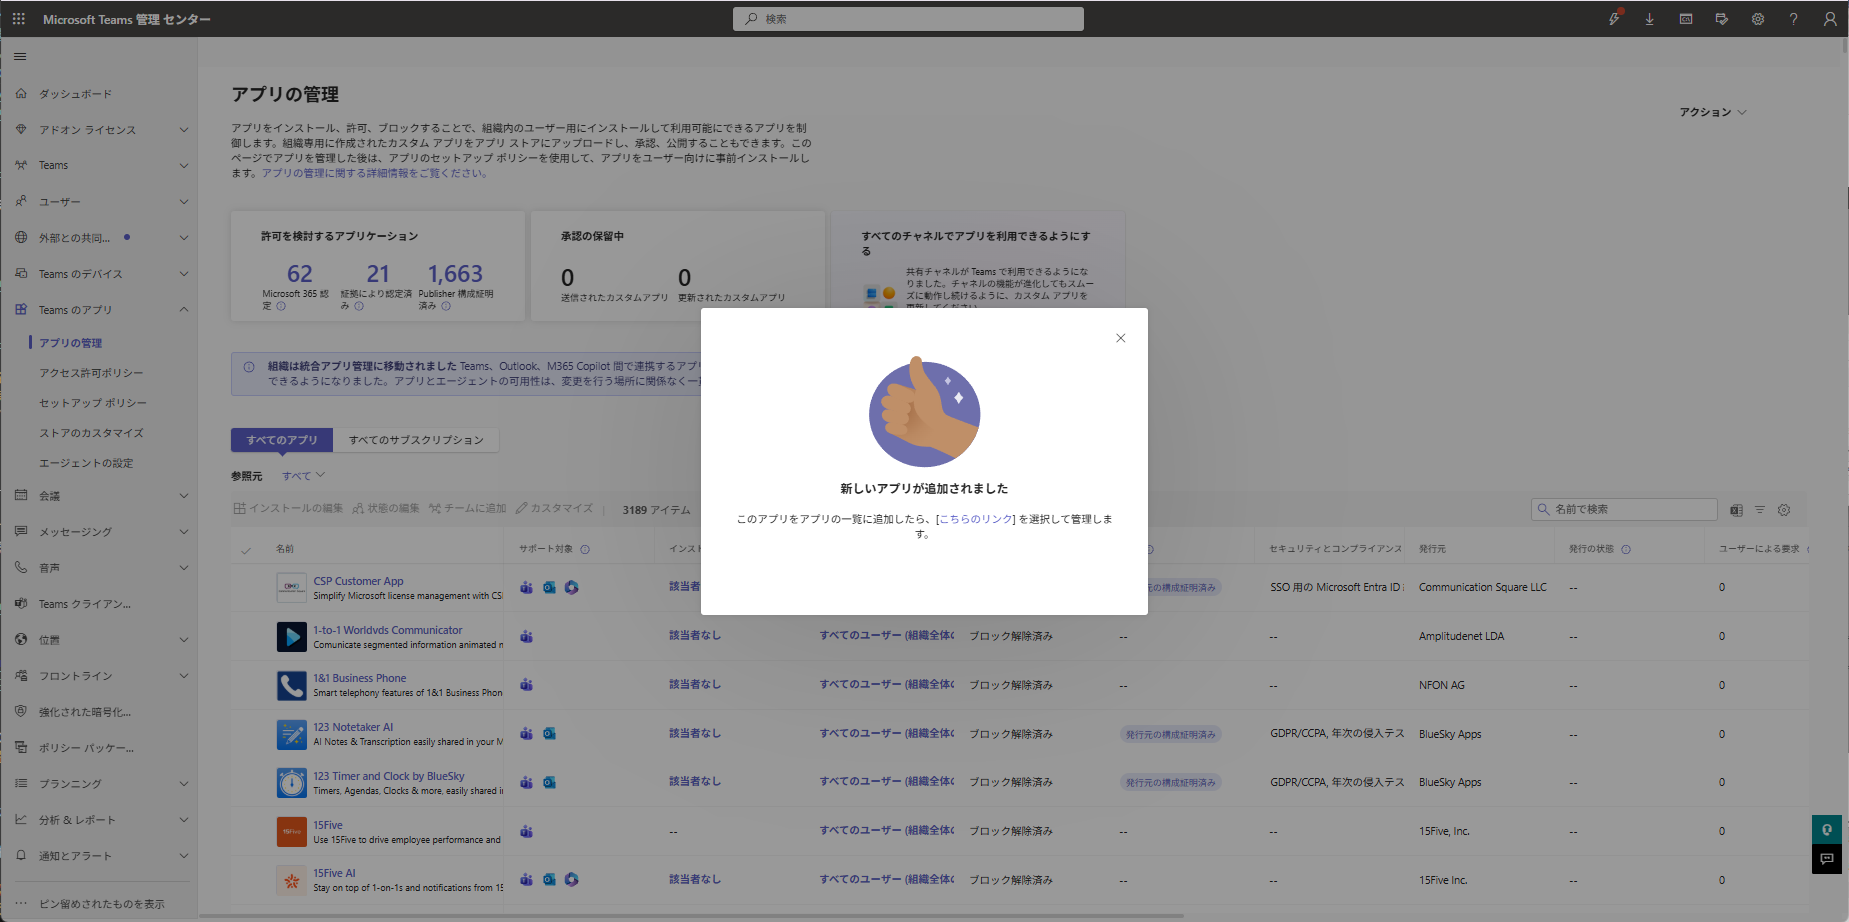Open ストアのカスタマイズ menu item
1849x922 pixels.
coord(91,433)
